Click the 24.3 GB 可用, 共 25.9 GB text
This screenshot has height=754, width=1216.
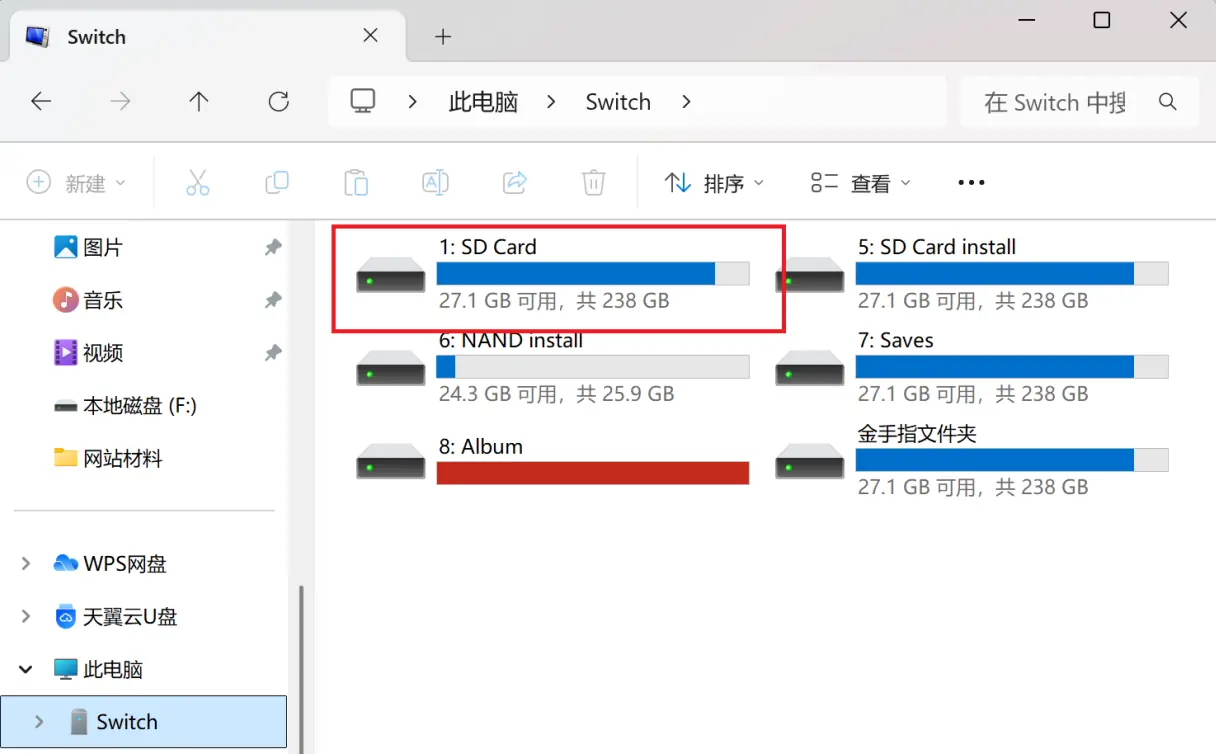pos(556,394)
